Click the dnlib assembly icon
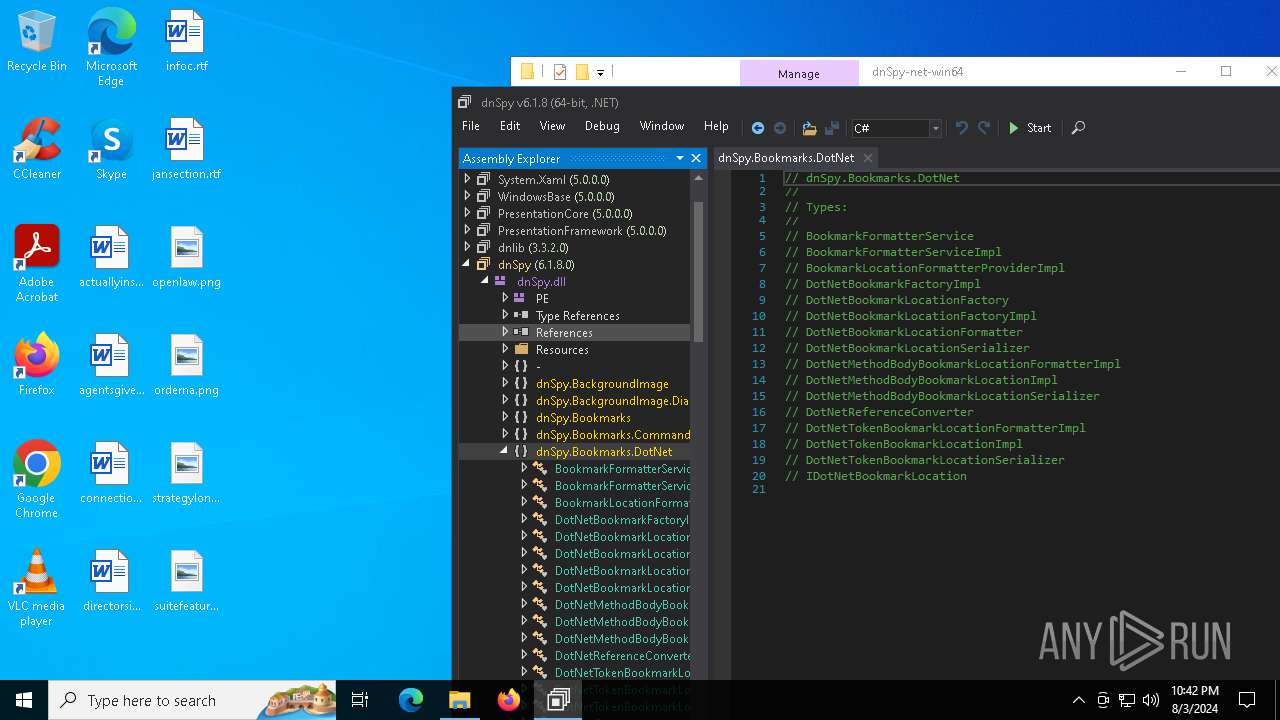This screenshot has width=1280, height=720. pos(484,248)
